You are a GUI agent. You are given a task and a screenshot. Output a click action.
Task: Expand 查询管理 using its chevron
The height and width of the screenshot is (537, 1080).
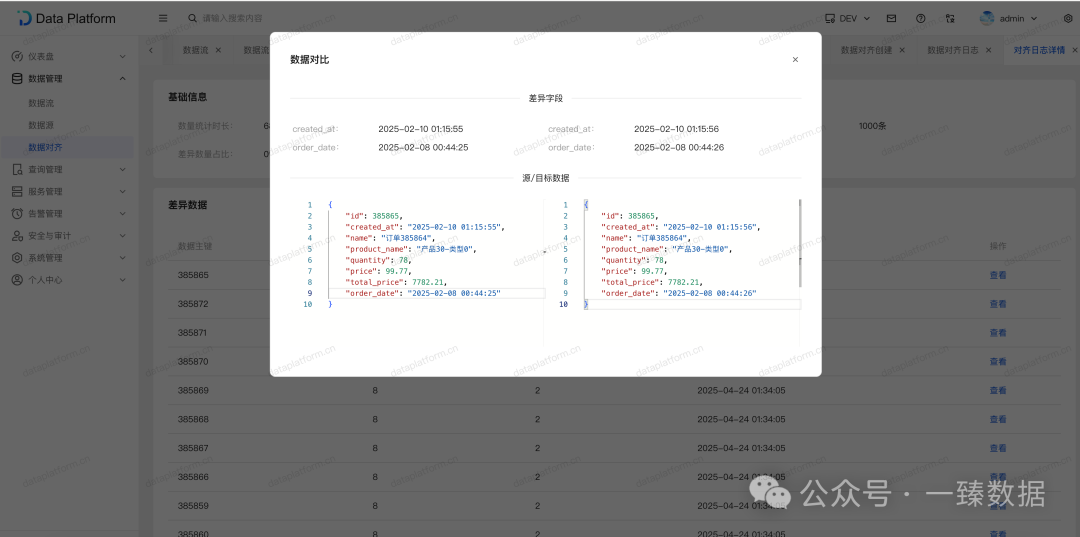tap(123, 169)
